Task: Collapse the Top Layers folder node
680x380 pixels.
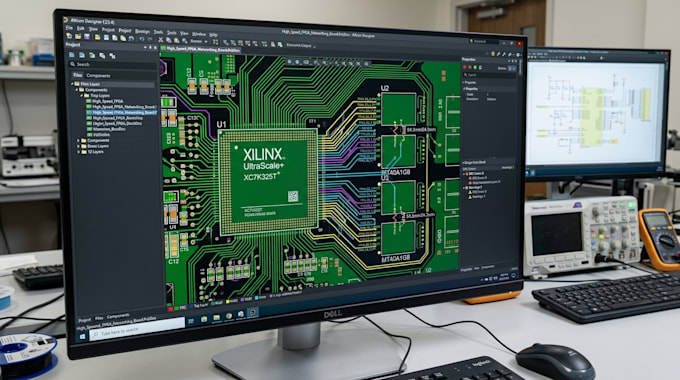Action: (x=82, y=95)
